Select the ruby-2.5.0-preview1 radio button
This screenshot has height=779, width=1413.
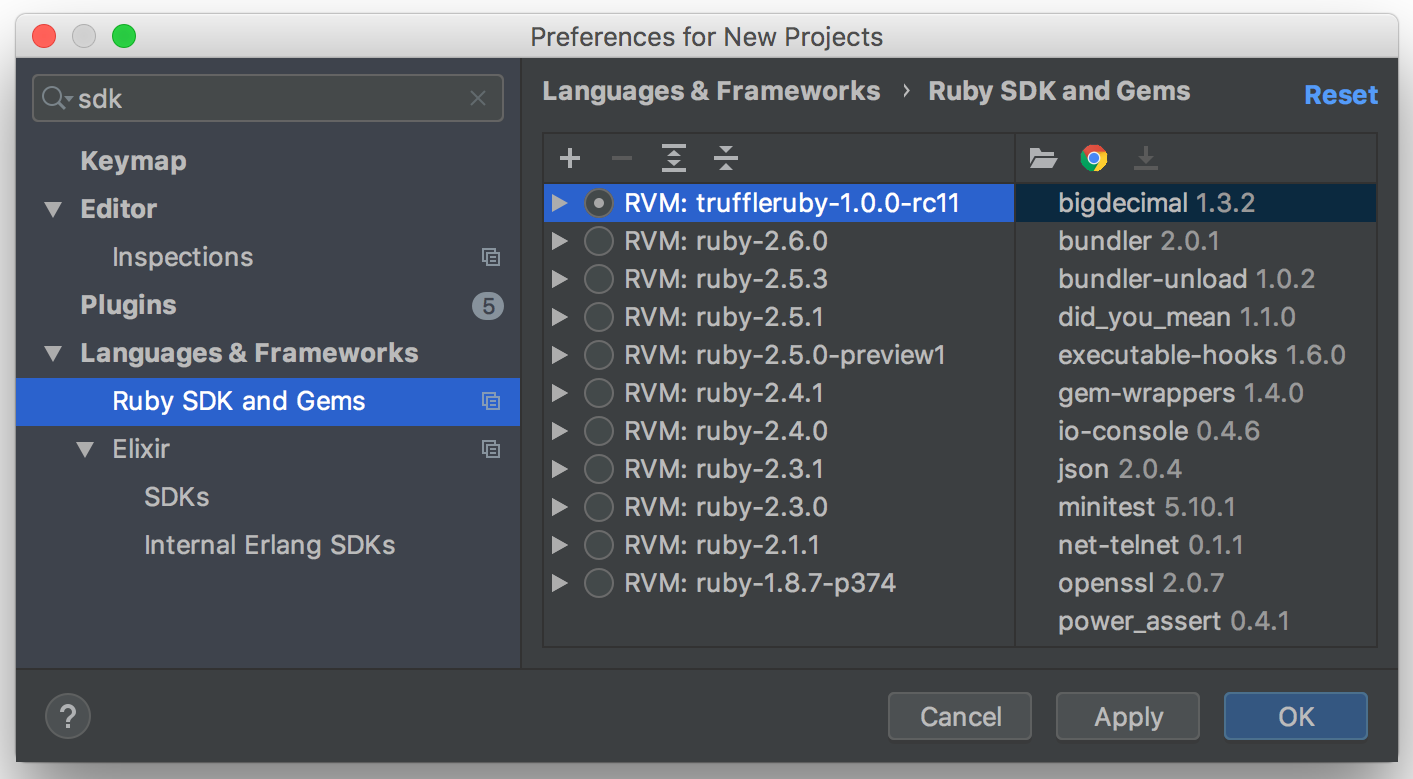[598, 355]
